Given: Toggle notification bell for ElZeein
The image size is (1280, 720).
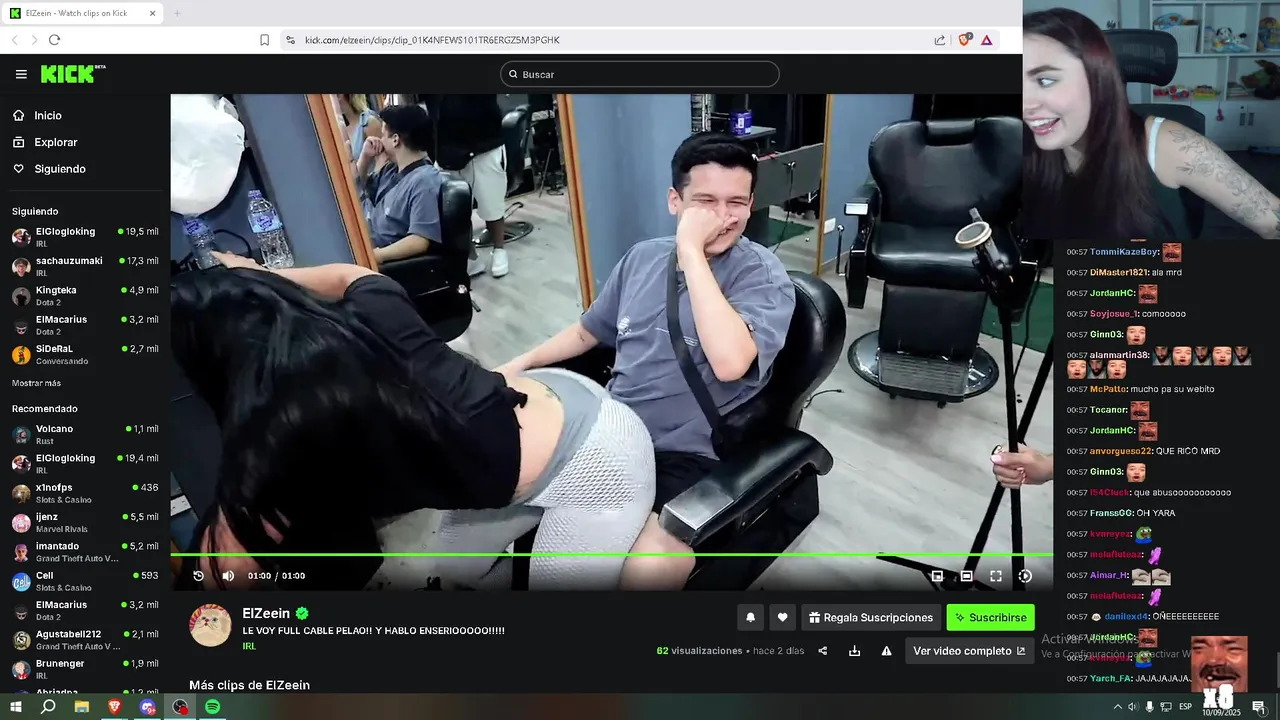Looking at the screenshot, I should point(751,618).
